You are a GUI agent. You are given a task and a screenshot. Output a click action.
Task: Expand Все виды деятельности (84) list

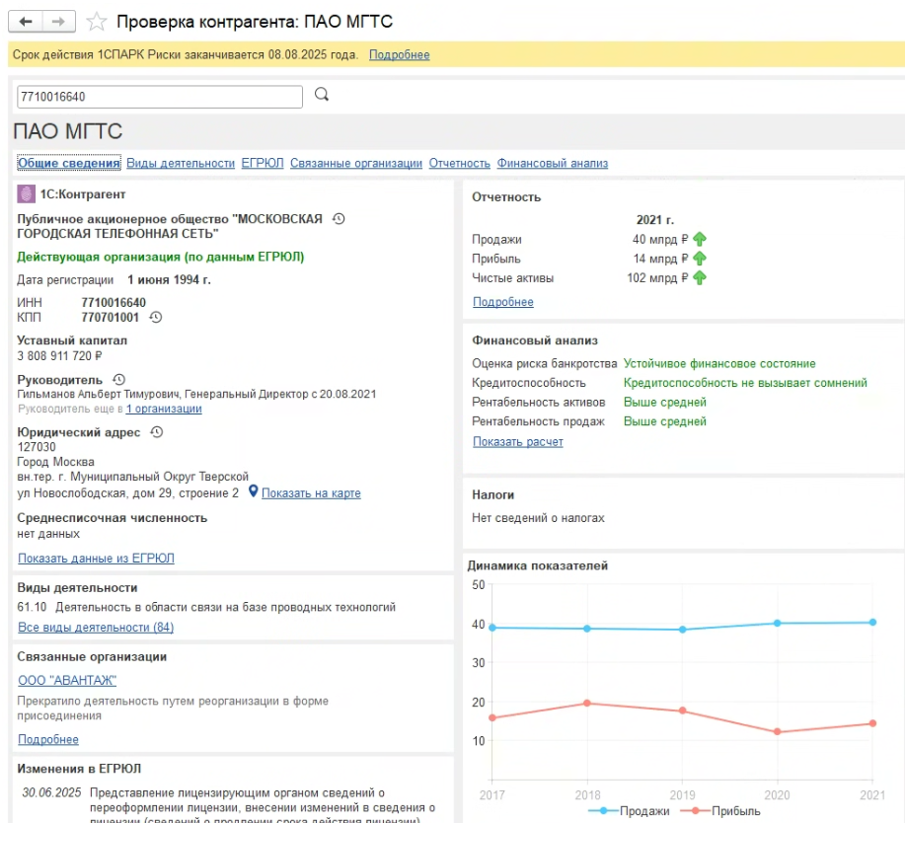[x=96, y=627]
